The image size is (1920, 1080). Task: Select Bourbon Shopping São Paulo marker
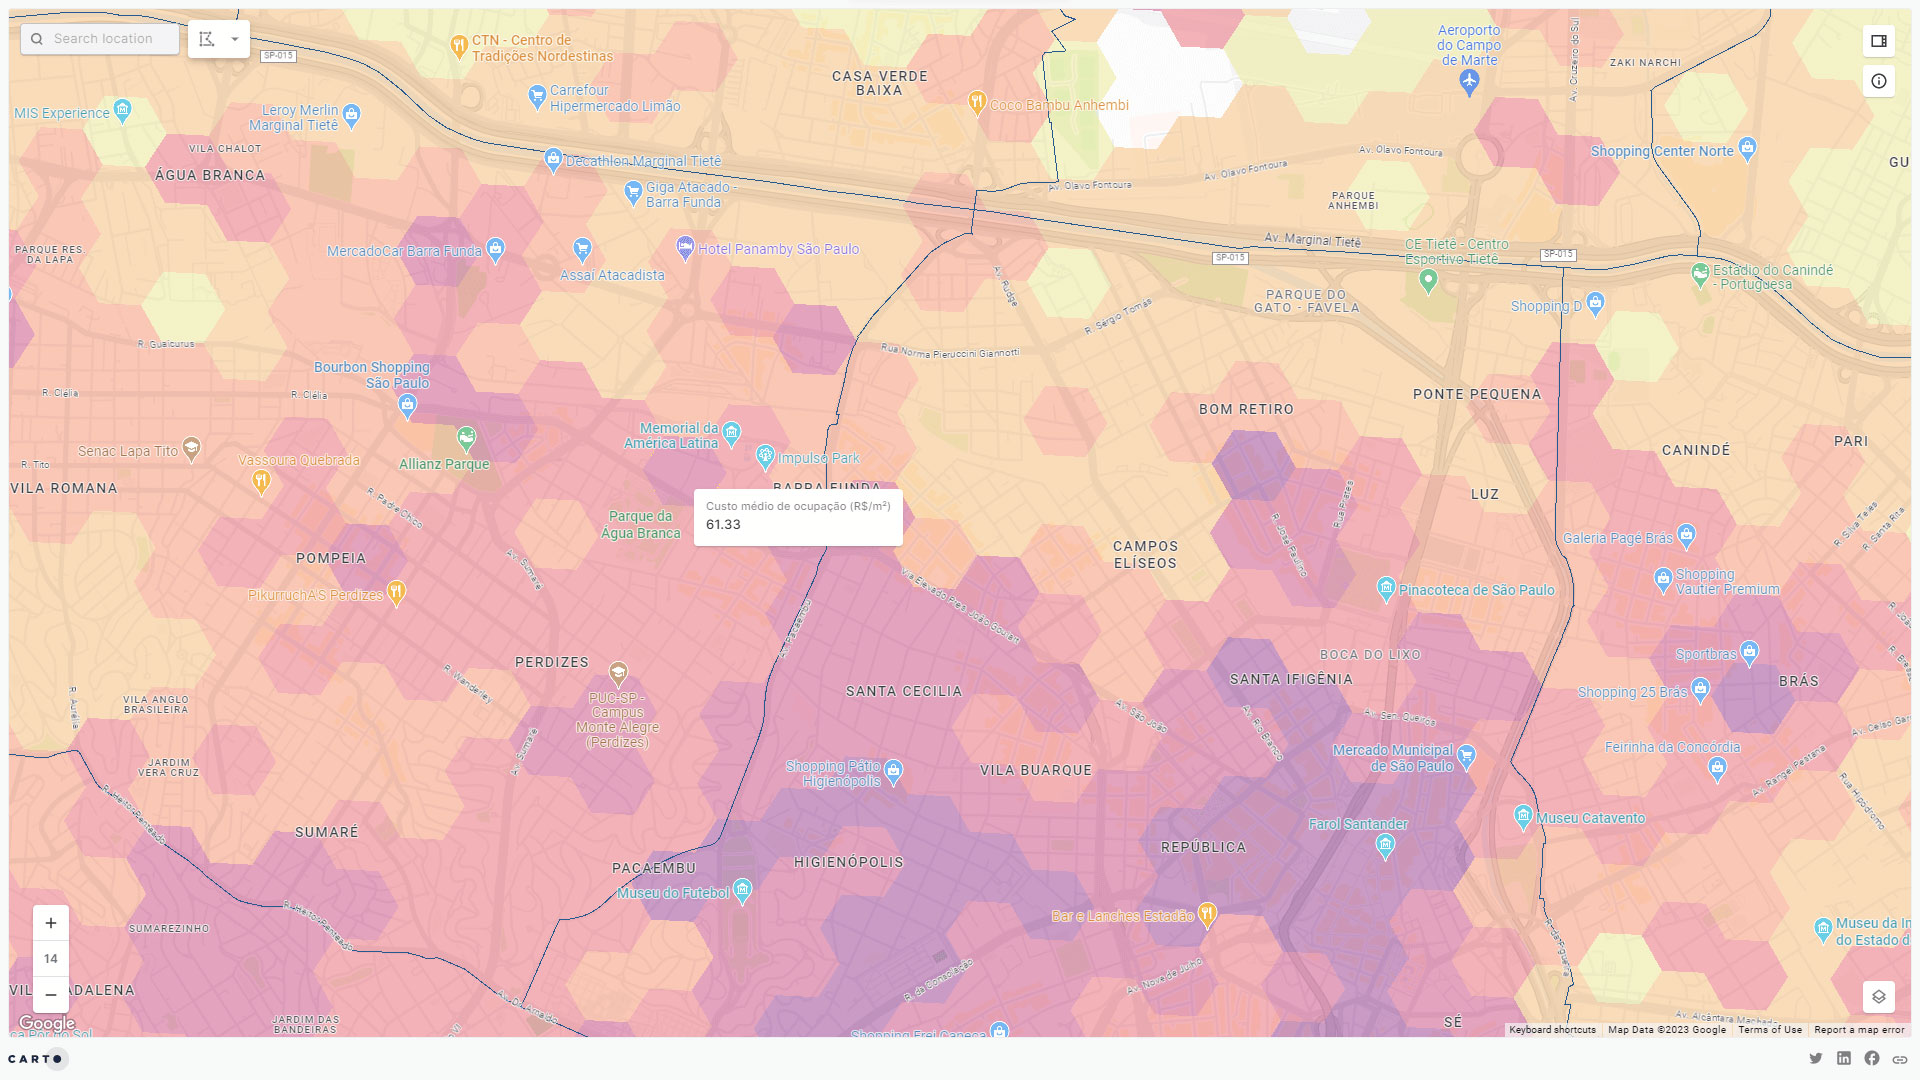(407, 406)
